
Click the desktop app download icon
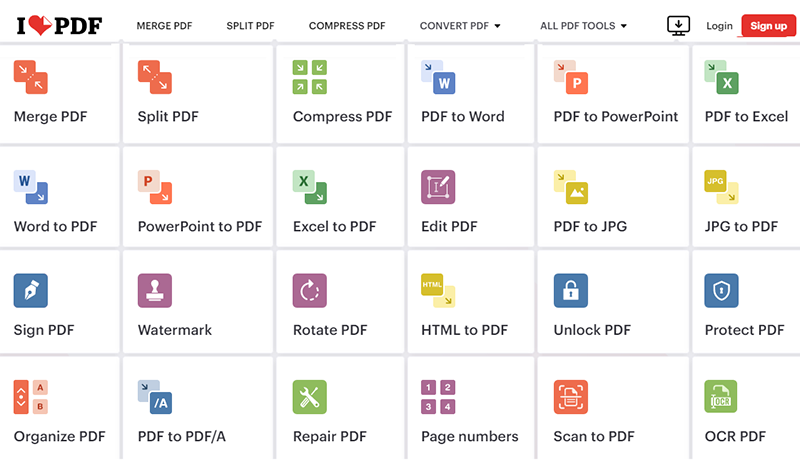[679, 26]
